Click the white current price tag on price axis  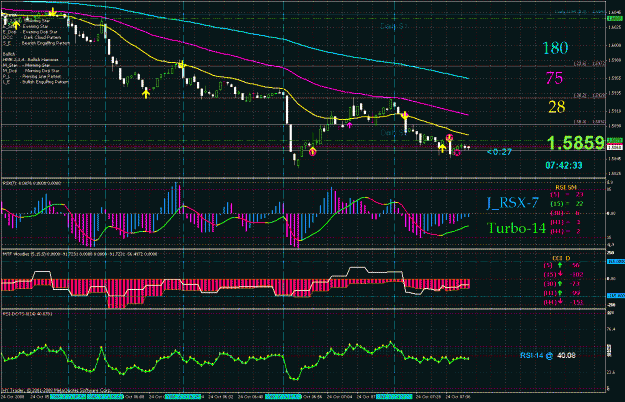[615, 148]
